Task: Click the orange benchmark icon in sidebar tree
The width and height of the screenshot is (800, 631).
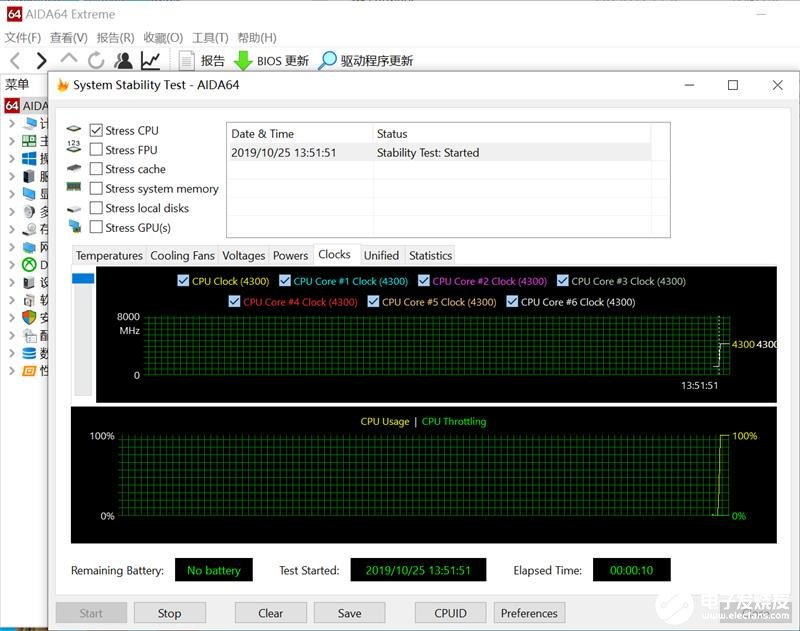Action: click(29, 370)
